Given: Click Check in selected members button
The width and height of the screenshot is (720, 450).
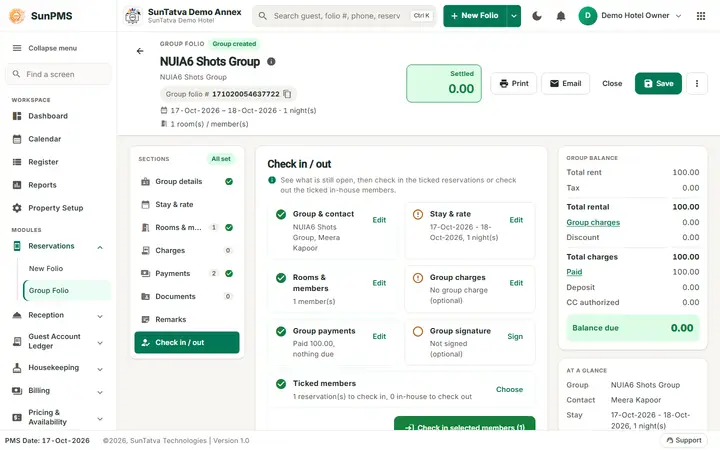Looking at the screenshot, I should tap(464, 425).
